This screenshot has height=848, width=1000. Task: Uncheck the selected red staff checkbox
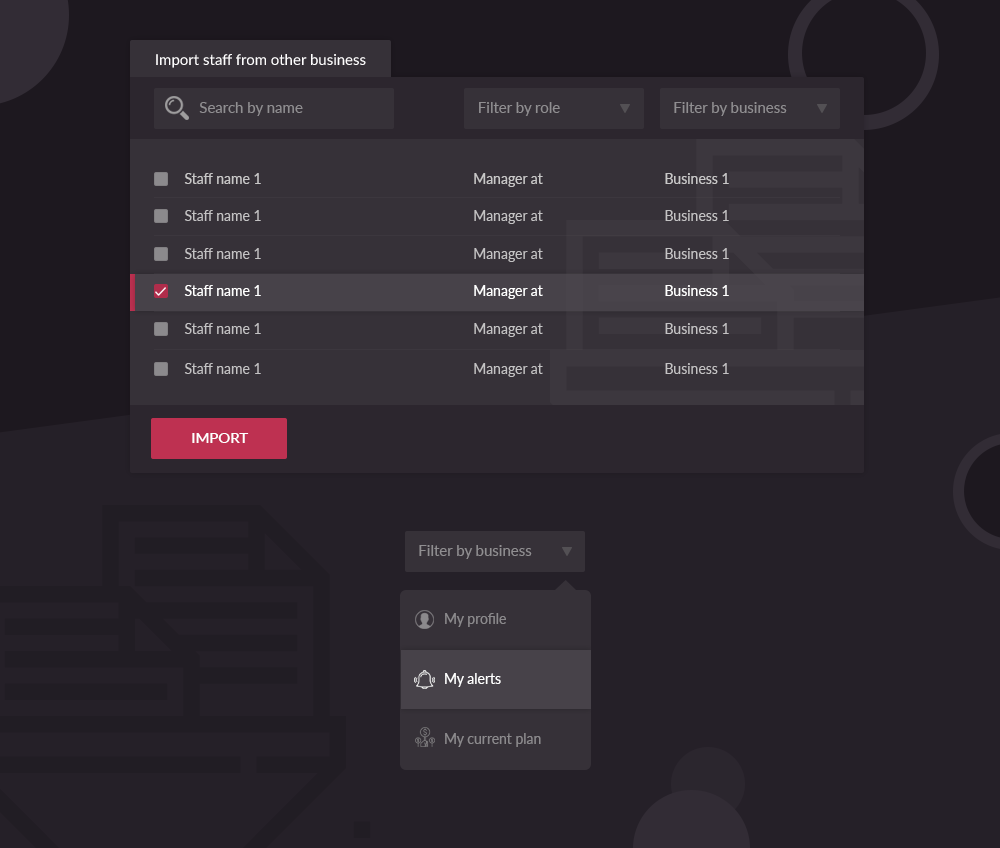[161, 291]
